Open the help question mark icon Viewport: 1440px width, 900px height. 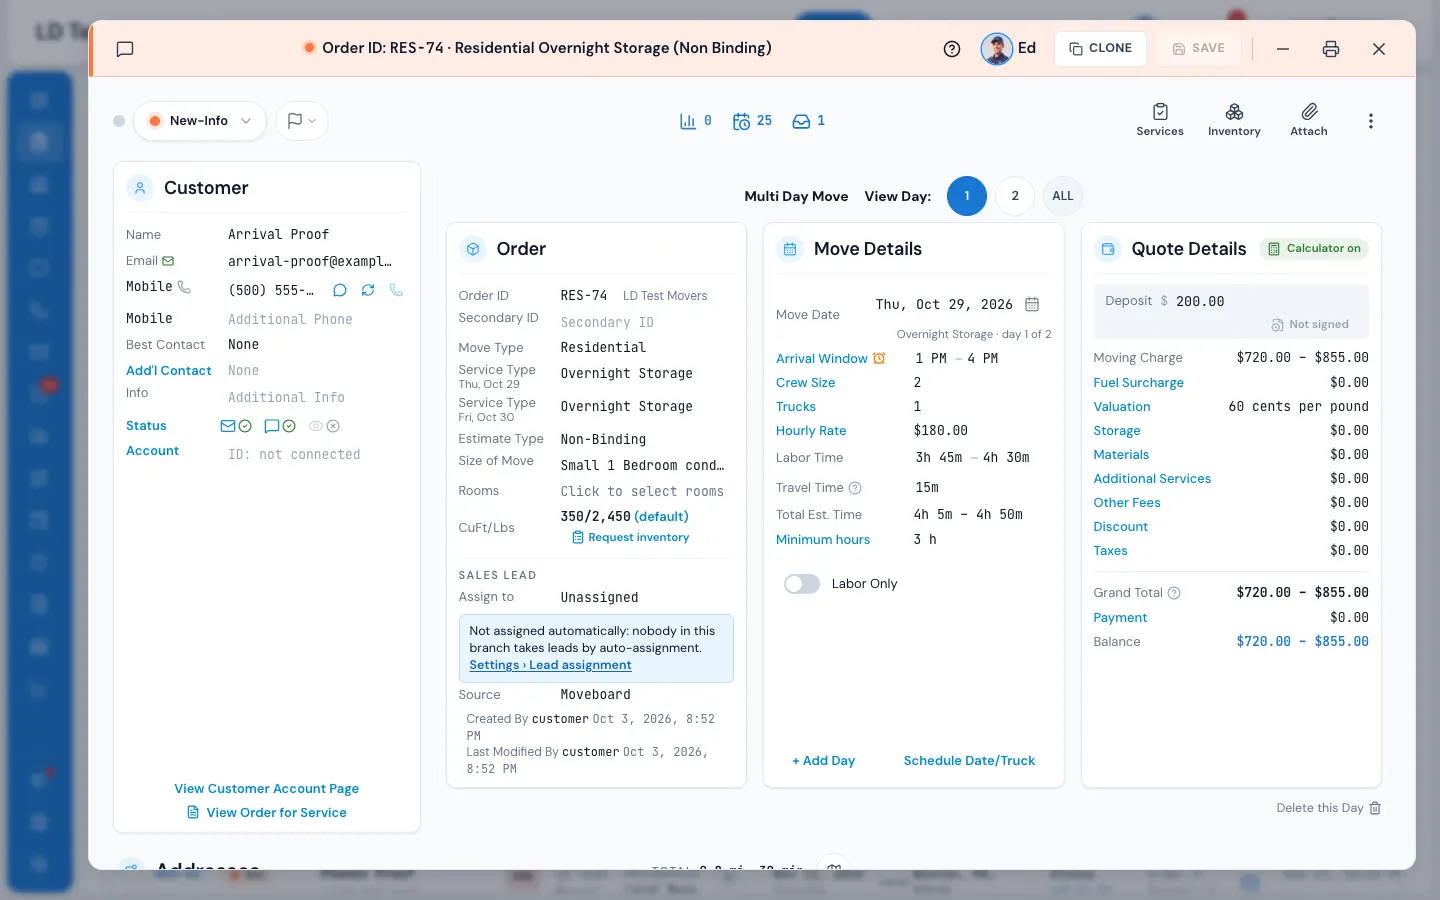click(952, 49)
